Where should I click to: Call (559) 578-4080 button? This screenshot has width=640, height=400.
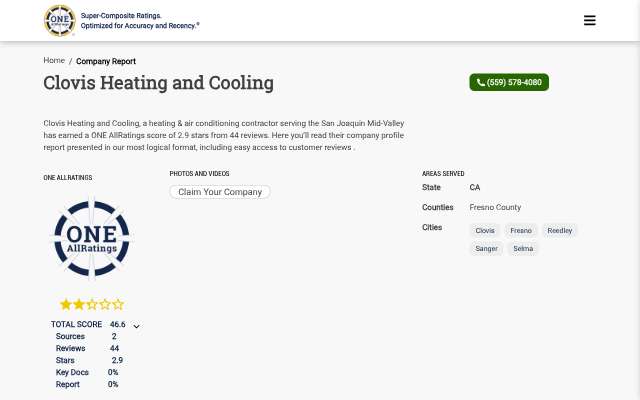509,82
